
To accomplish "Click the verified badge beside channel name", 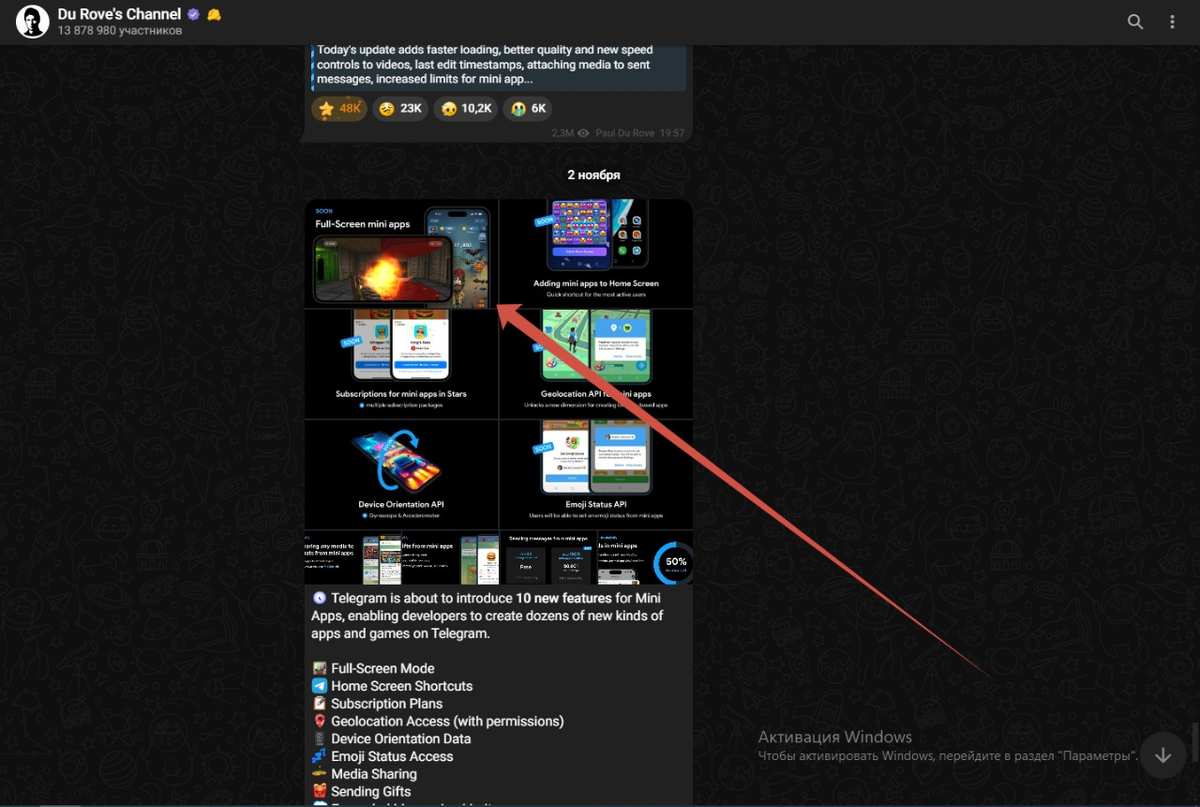I will point(193,15).
